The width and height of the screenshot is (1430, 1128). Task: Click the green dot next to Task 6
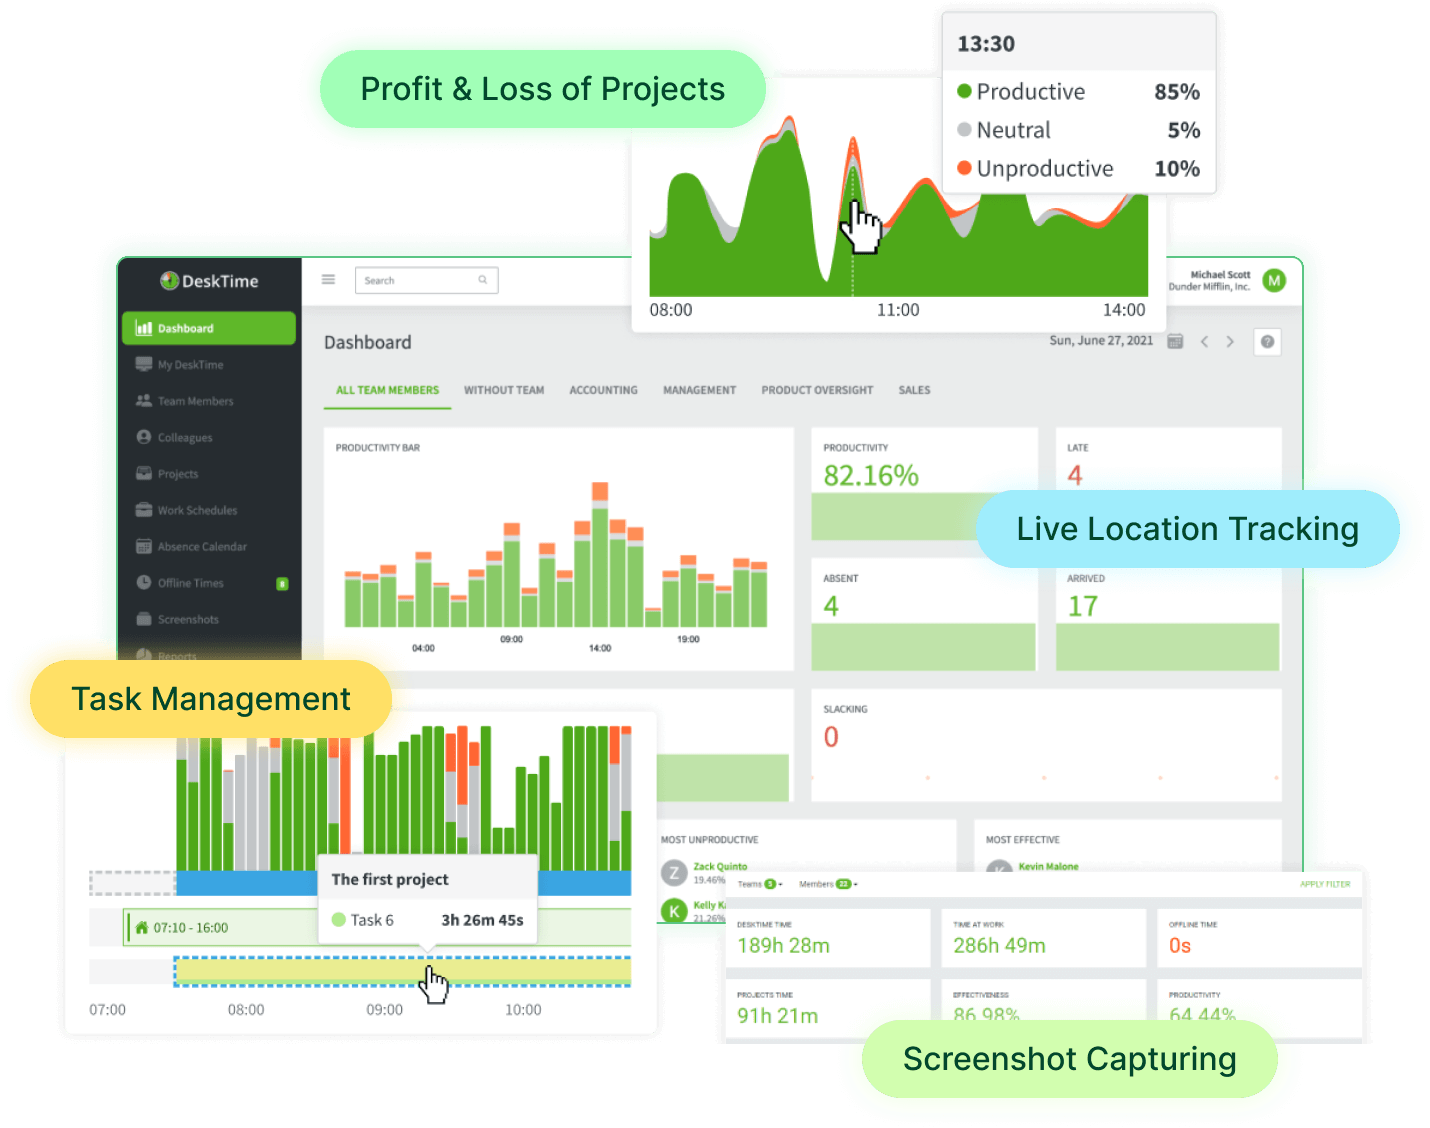click(339, 920)
